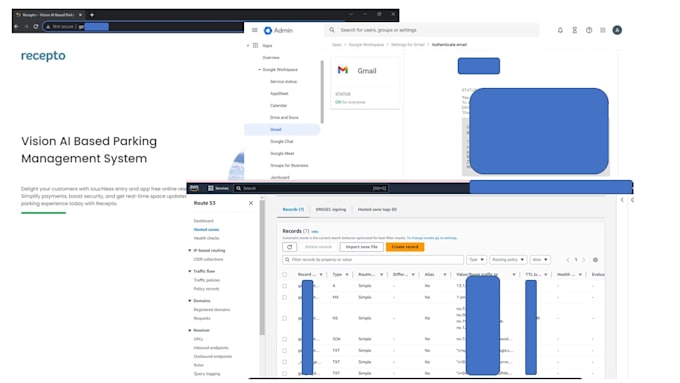The width and height of the screenshot is (680, 383).
Task: Go to next records page
Action: coord(584,260)
